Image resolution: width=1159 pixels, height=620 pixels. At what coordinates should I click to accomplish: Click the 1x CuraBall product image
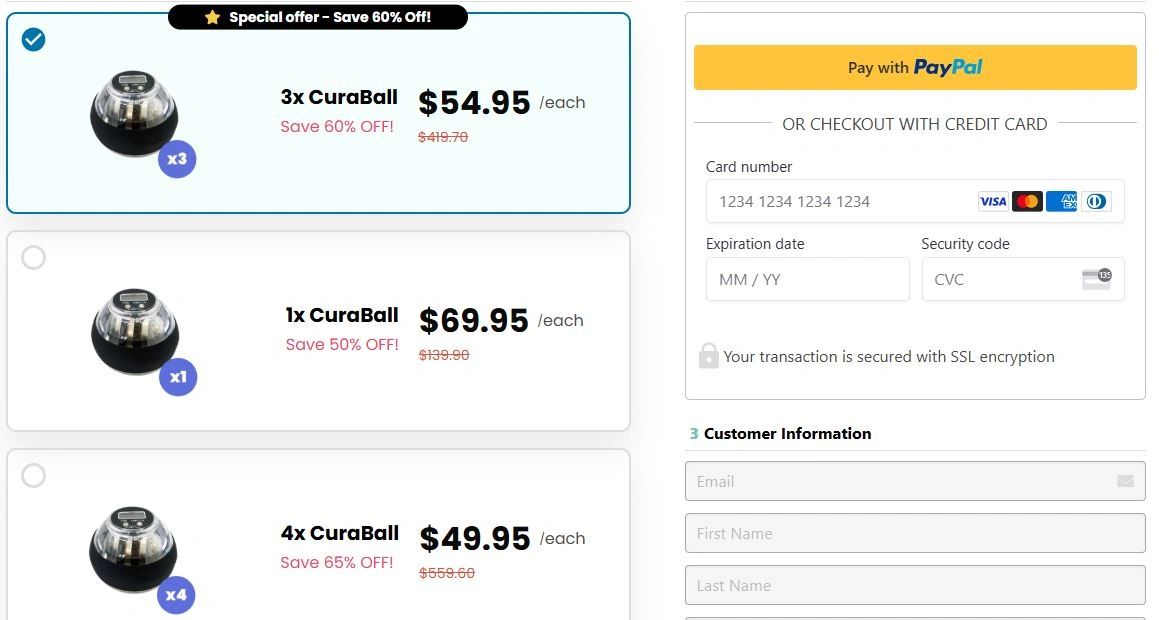134,332
